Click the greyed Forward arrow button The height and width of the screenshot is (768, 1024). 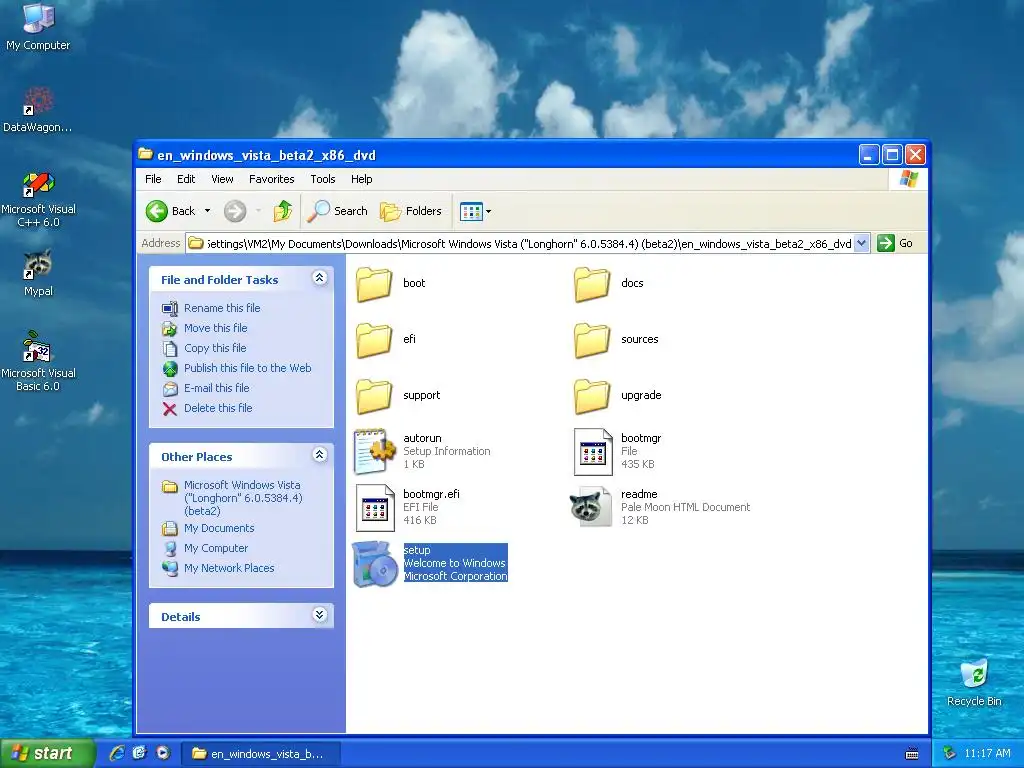[235, 211]
